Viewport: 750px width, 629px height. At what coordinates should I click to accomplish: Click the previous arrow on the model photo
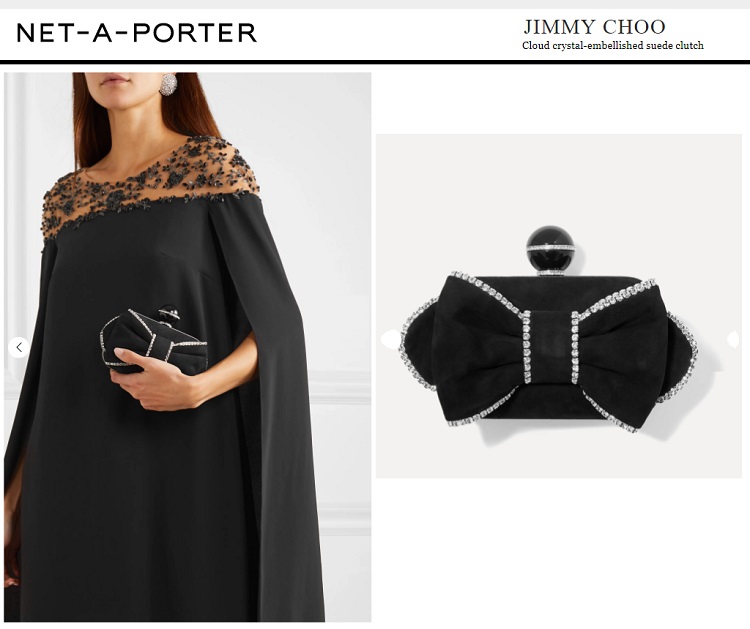click(x=19, y=347)
